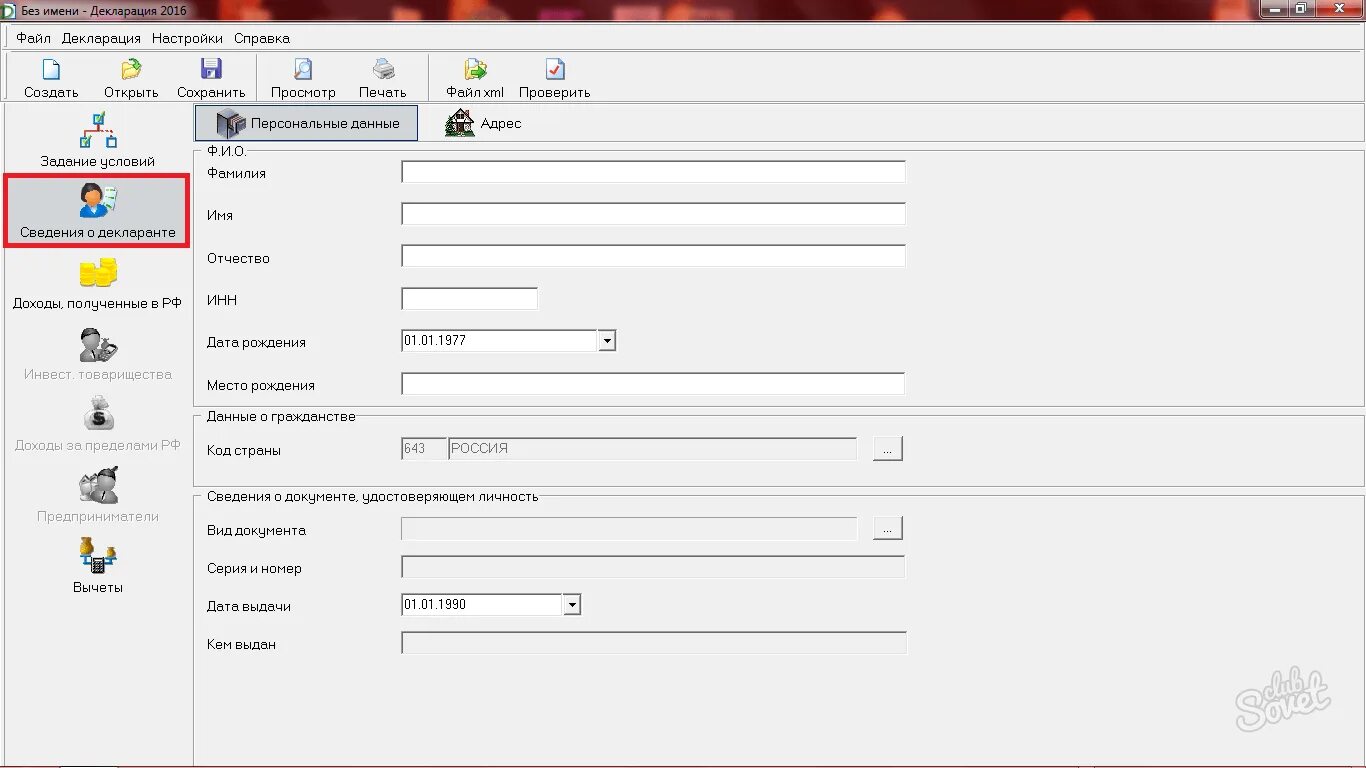
Task: Open the Вычеты deductions section
Action: 97,567
